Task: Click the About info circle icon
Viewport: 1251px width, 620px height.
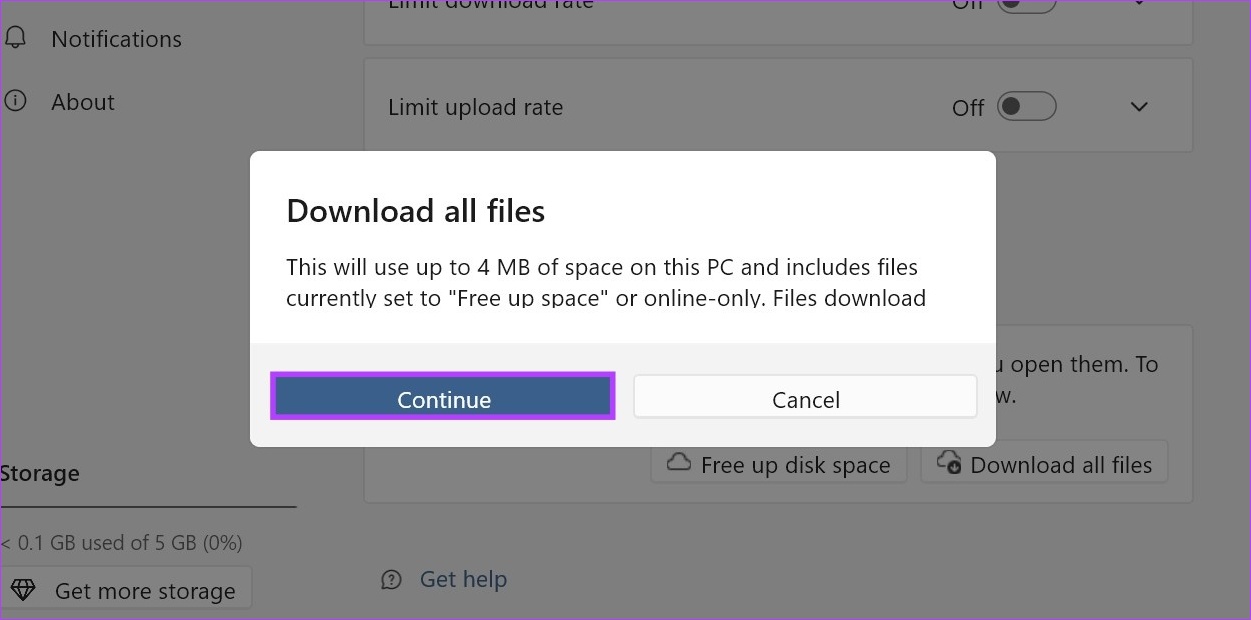Action: [x=14, y=101]
